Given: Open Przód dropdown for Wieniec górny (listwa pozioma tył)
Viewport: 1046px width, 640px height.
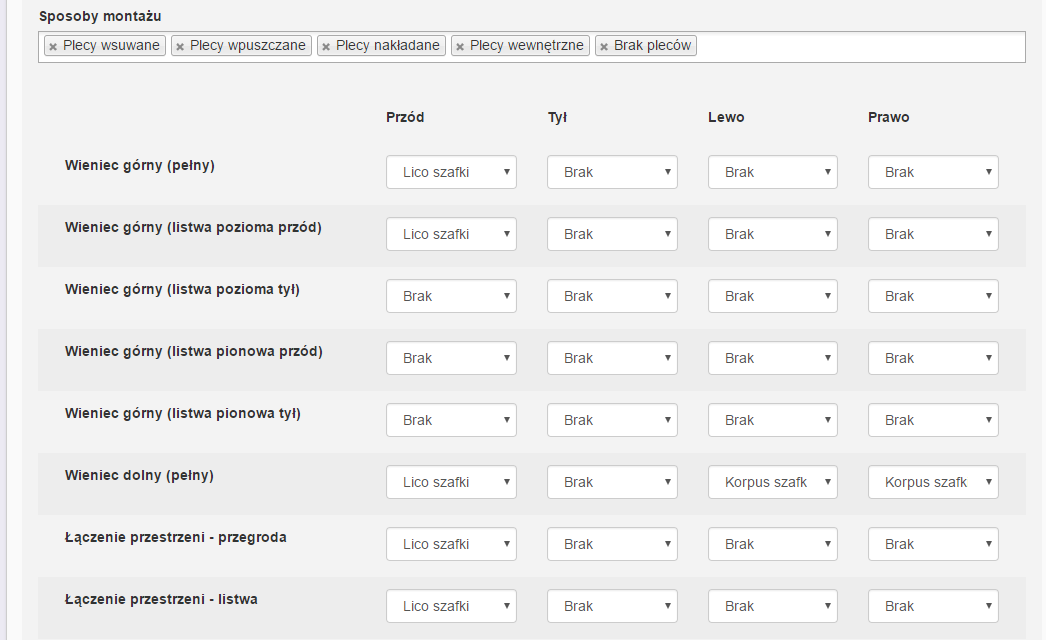Looking at the screenshot, I should pyautogui.click(x=451, y=296).
